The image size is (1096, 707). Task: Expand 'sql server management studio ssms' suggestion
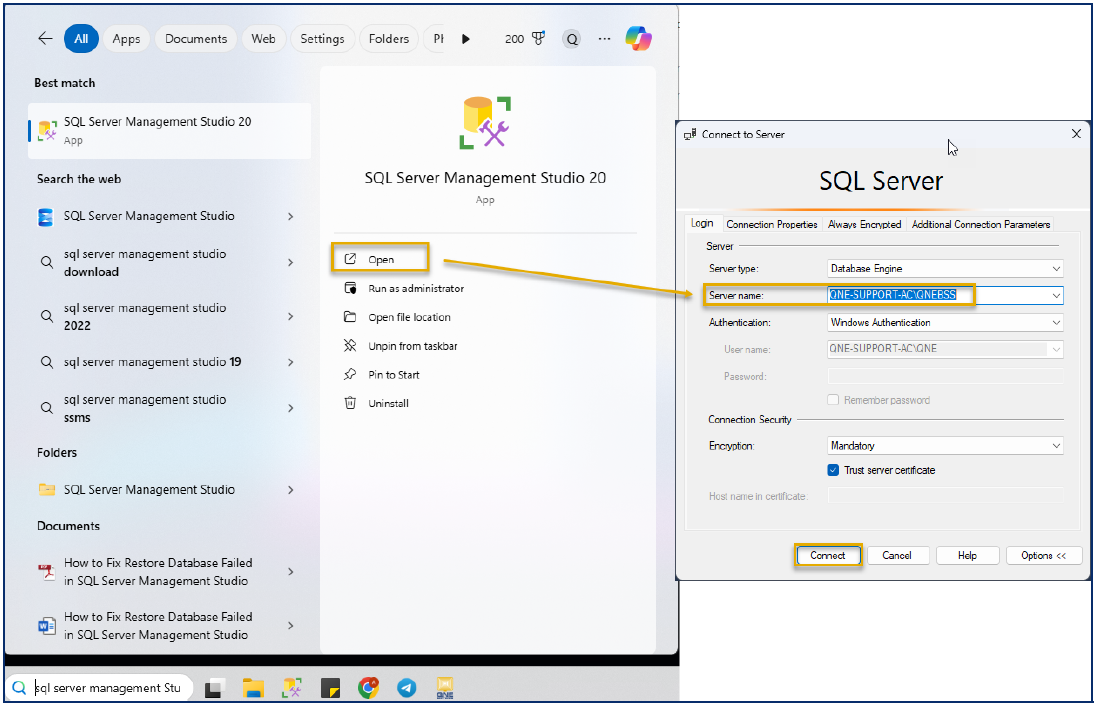[x=291, y=408]
